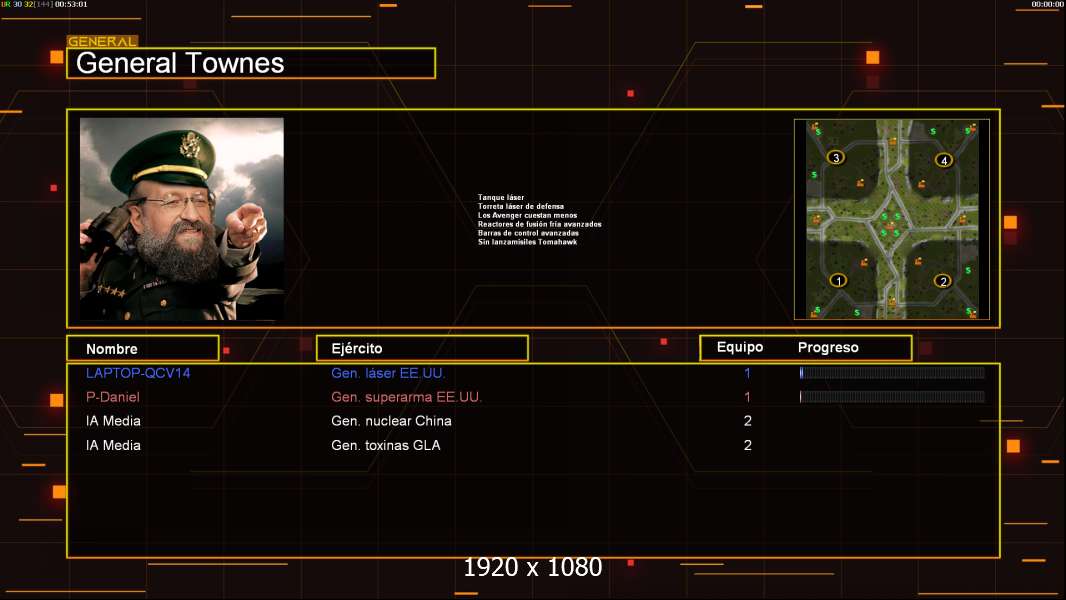This screenshot has width=1066, height=600.
Task: Click Sin lanzamisiles Tomahawk text
Action: pyautogui.click(x=528, y=242)
